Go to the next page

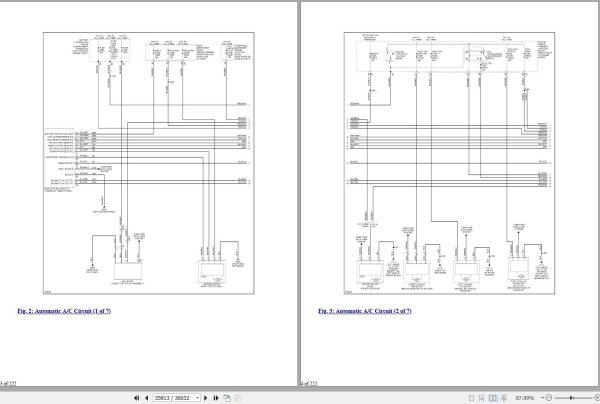205,398
